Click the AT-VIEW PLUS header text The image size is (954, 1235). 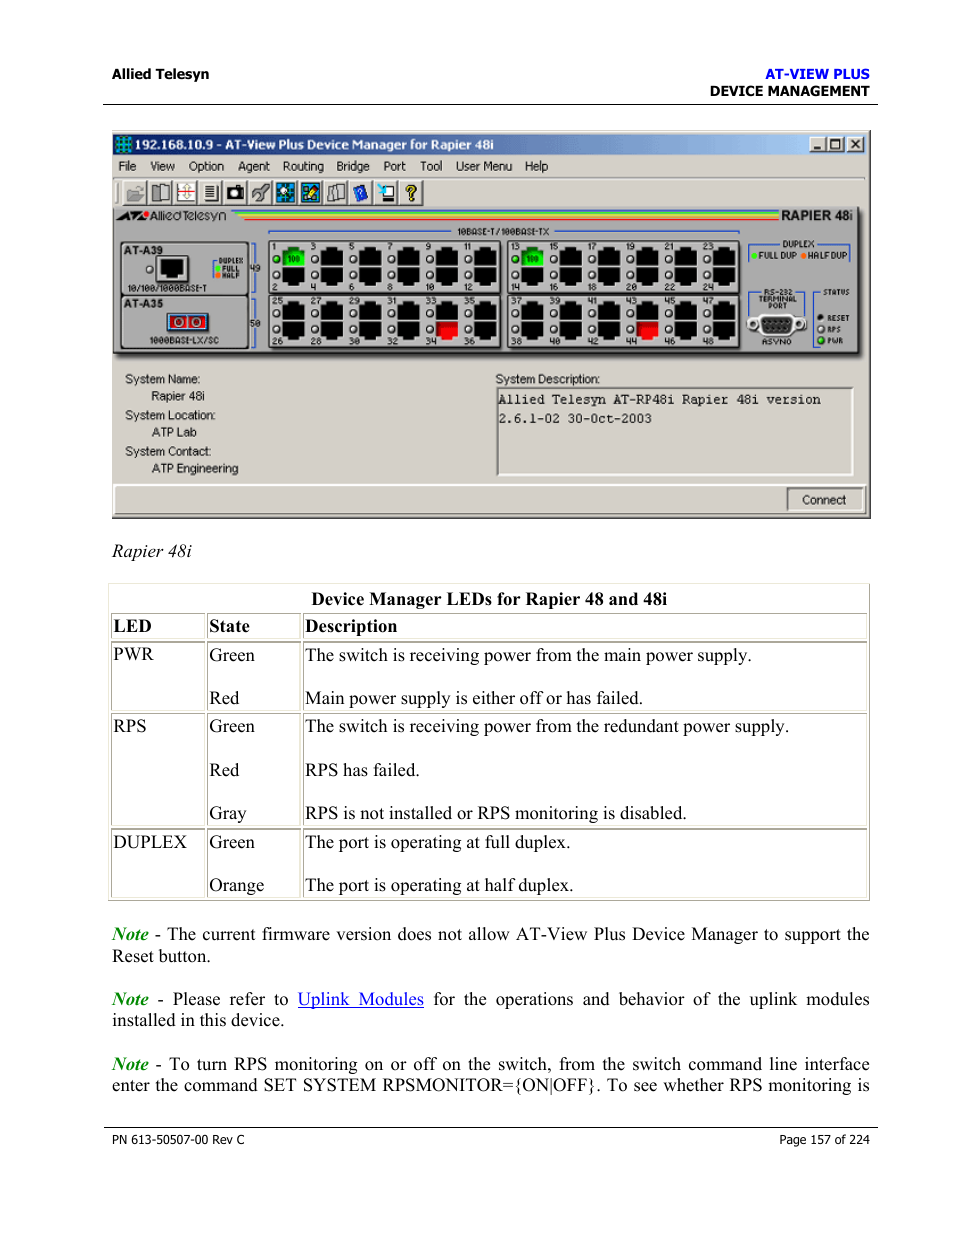[x=817, y=74]
